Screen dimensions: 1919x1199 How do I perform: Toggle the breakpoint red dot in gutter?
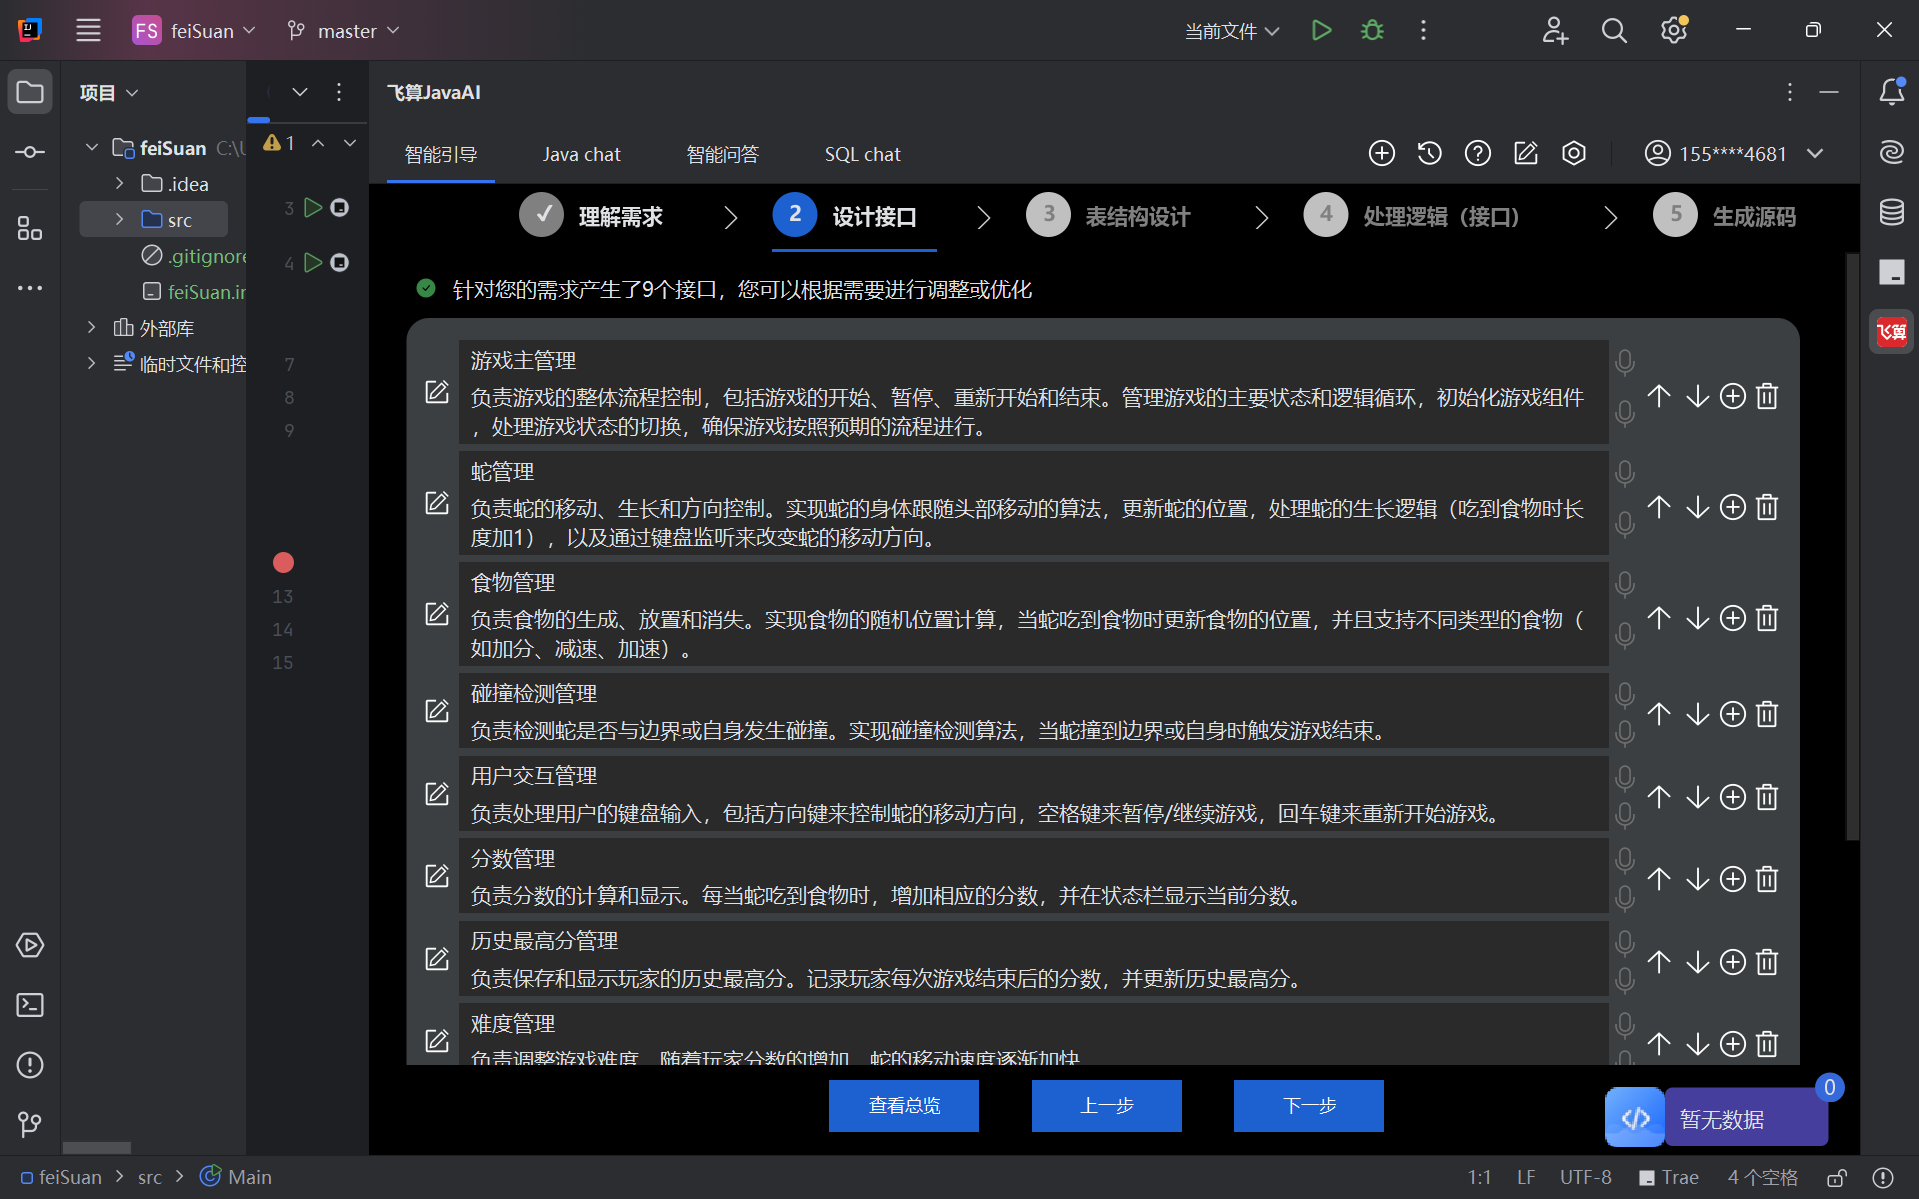[283, 562]
